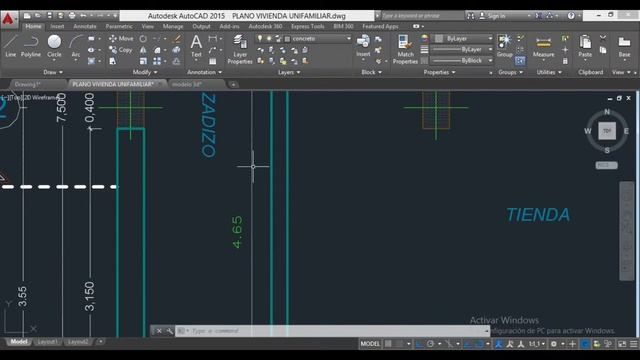Toggle ortho mode in status bar
The image size is (640, 360).
point(419,344)
